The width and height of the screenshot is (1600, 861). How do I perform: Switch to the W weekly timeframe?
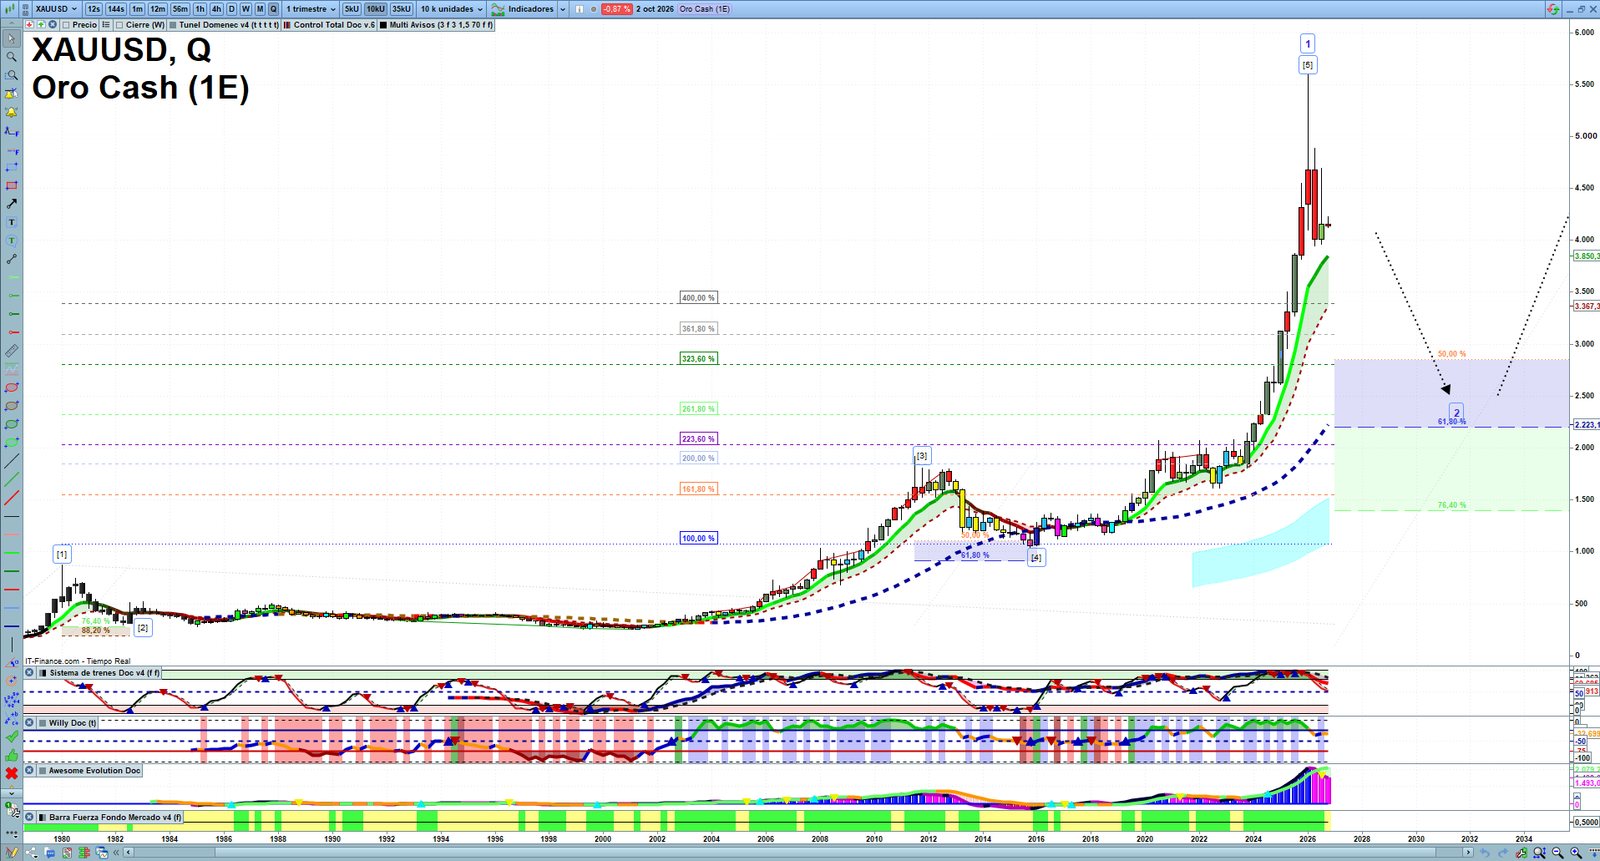coord(245,9)
